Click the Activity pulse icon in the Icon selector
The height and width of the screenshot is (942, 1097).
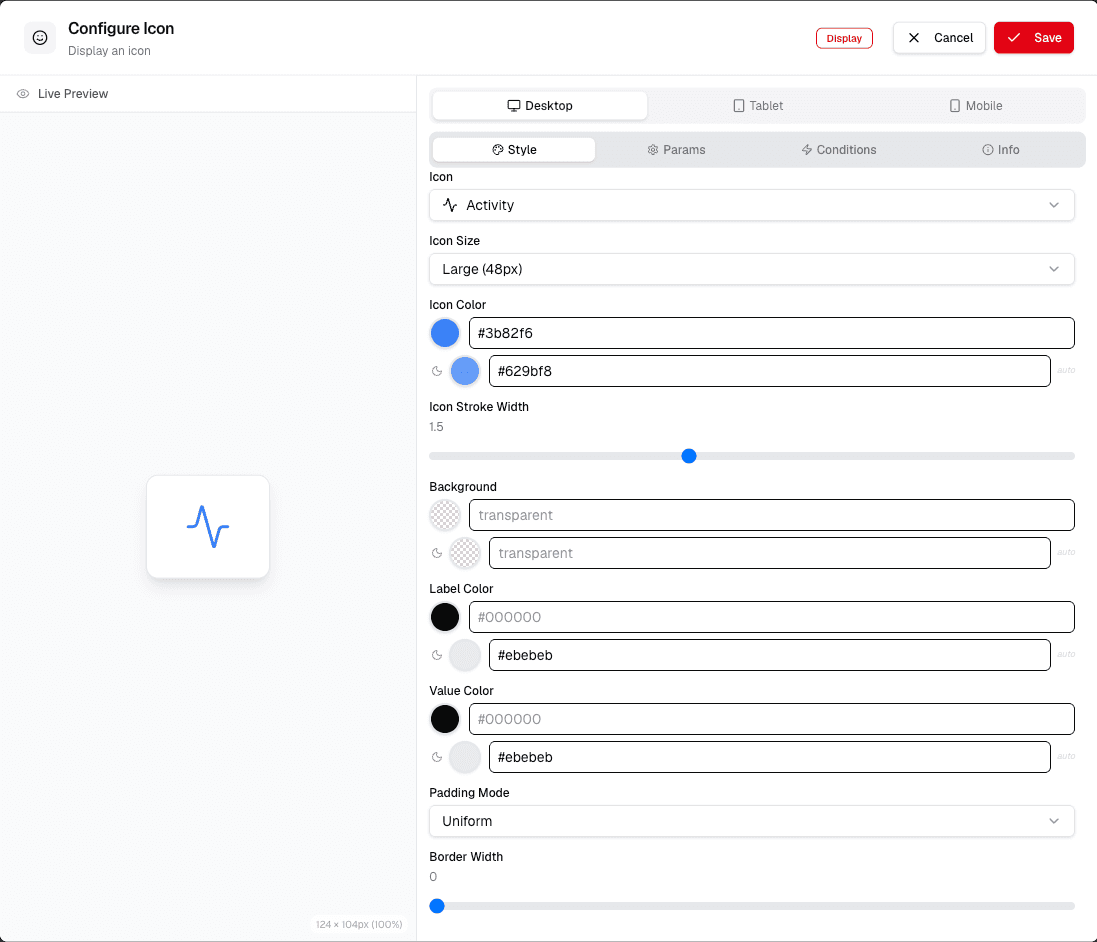(x=450, y=205)
